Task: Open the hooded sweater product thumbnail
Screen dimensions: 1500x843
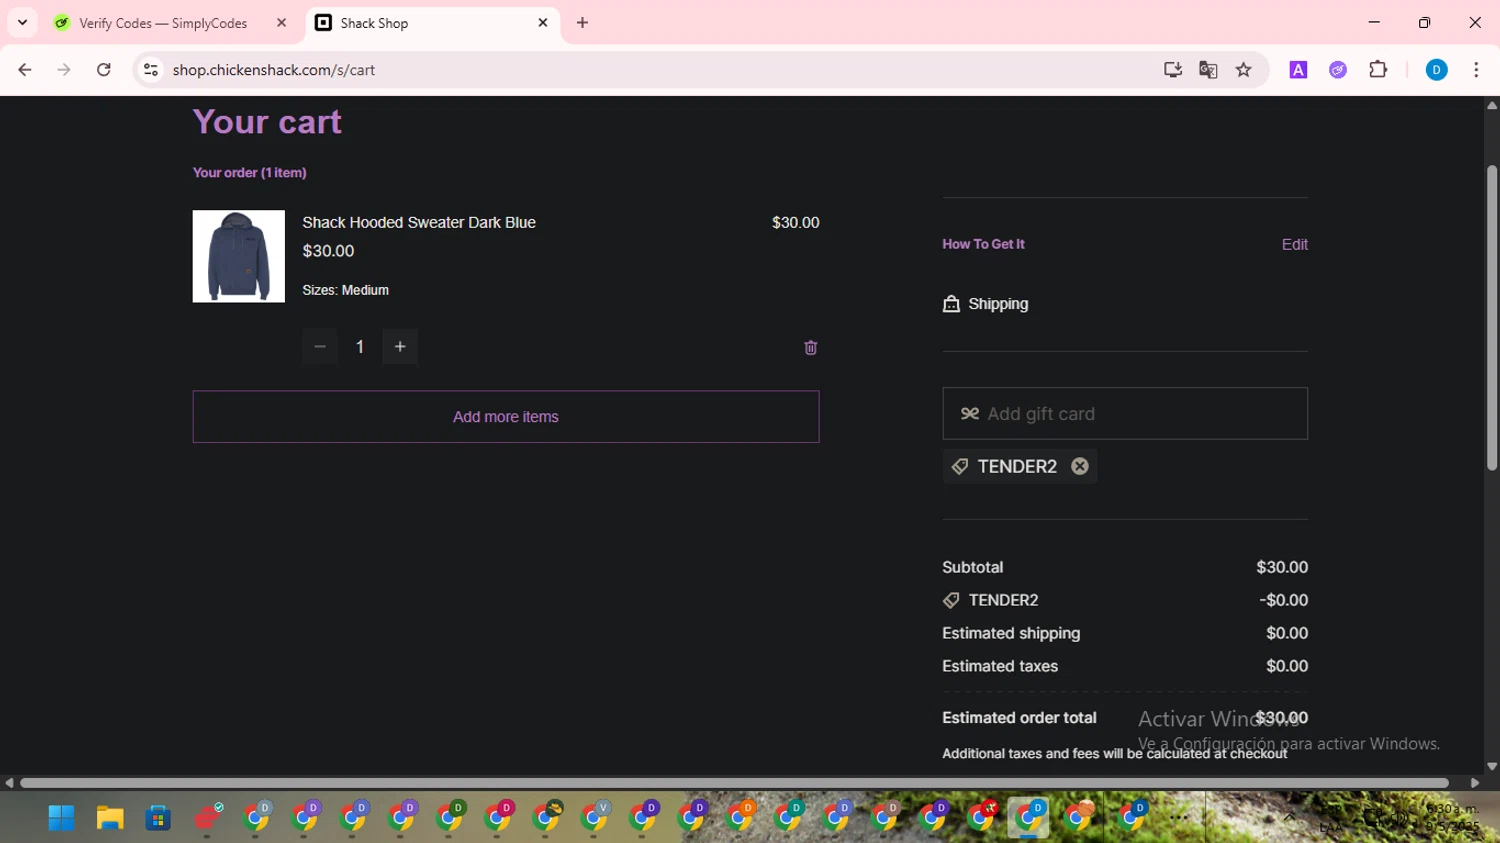Action: [x=239, y=256]
